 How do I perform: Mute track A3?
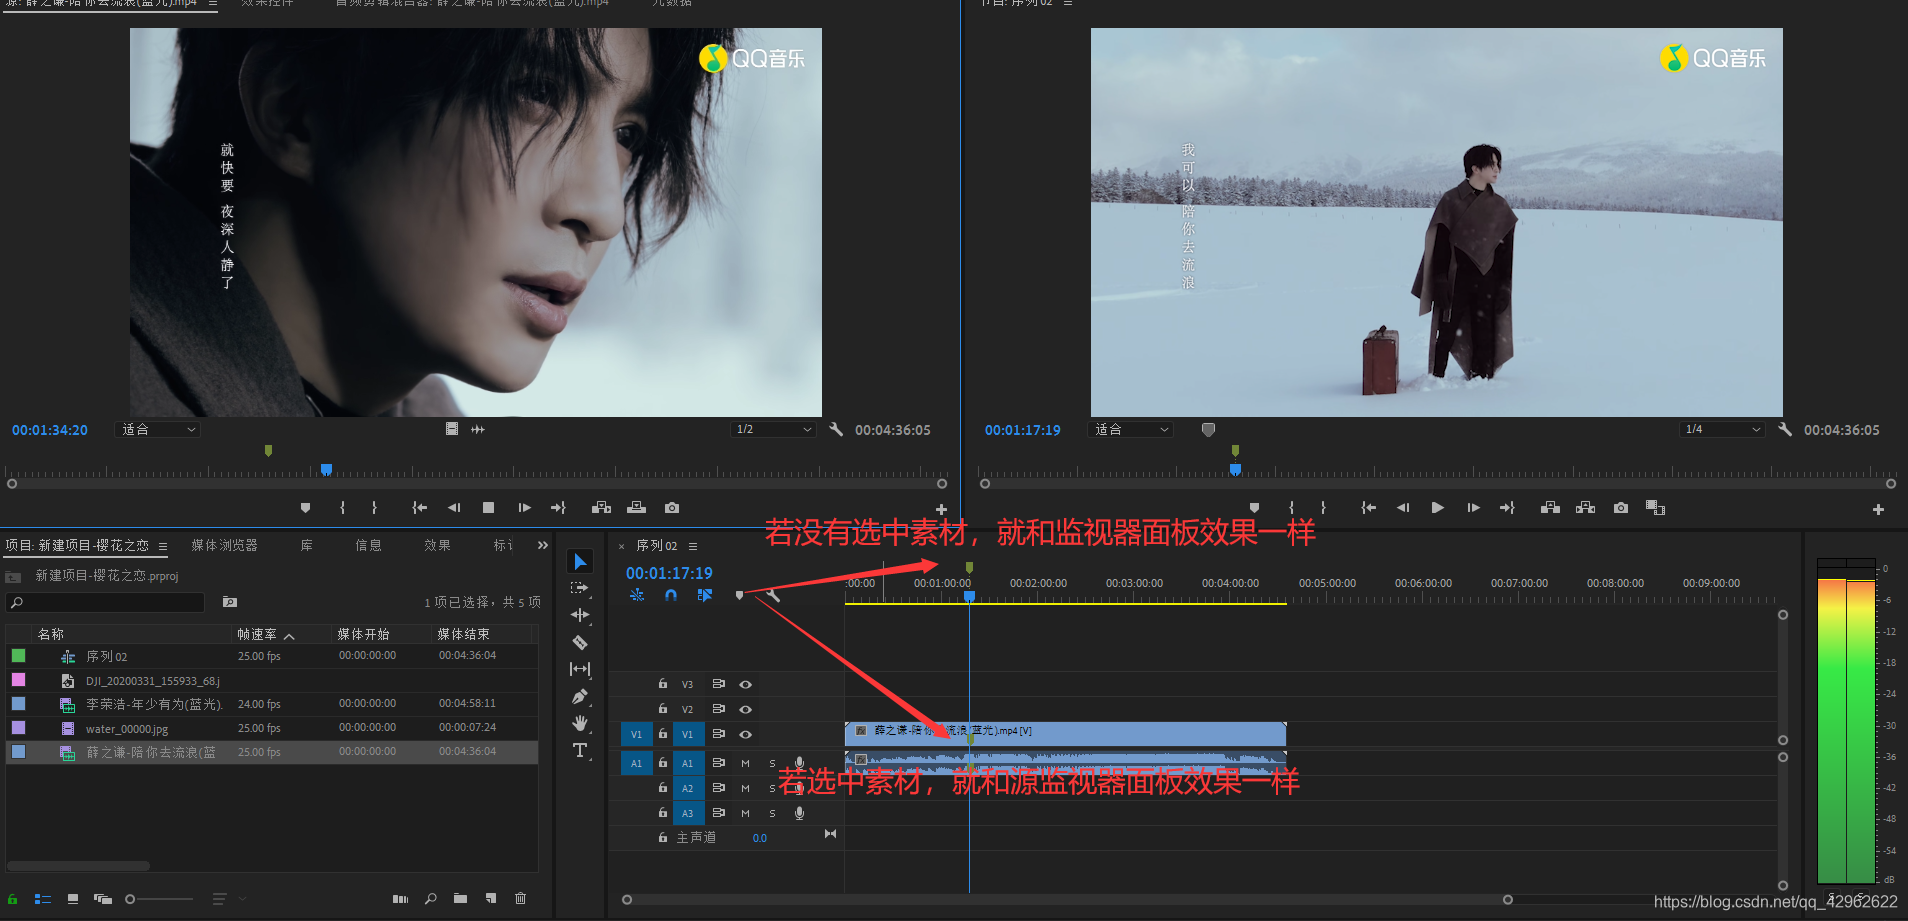click(745, 813)
